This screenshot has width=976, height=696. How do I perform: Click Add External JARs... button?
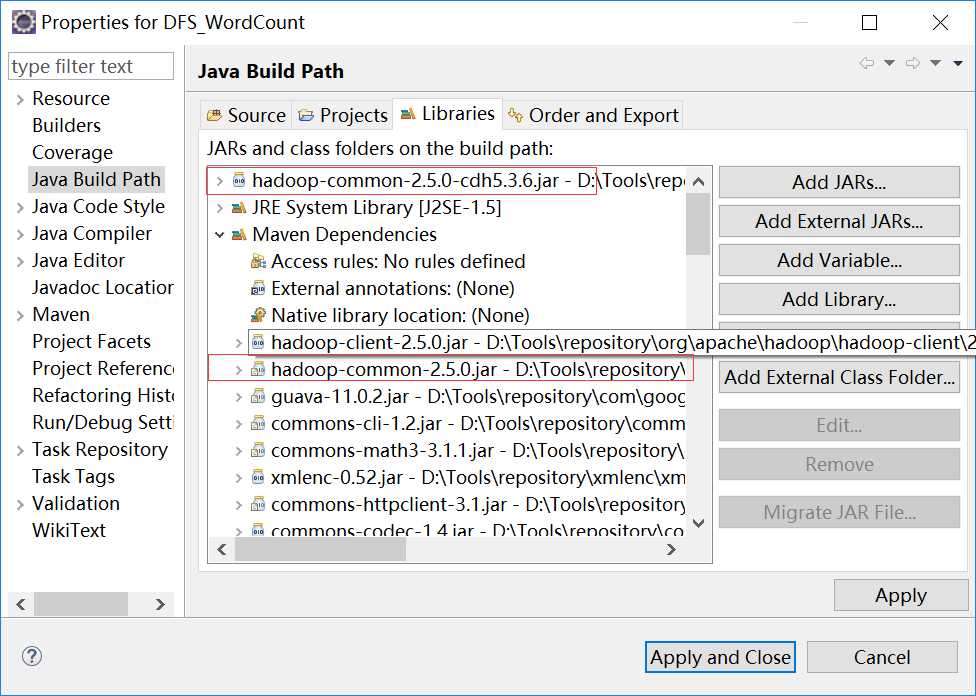pos(839,221)
